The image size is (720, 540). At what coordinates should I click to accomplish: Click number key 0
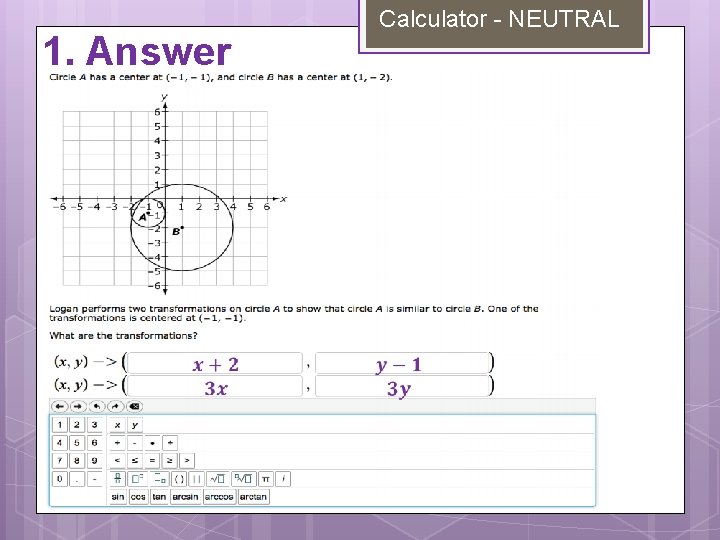(60, 479)
